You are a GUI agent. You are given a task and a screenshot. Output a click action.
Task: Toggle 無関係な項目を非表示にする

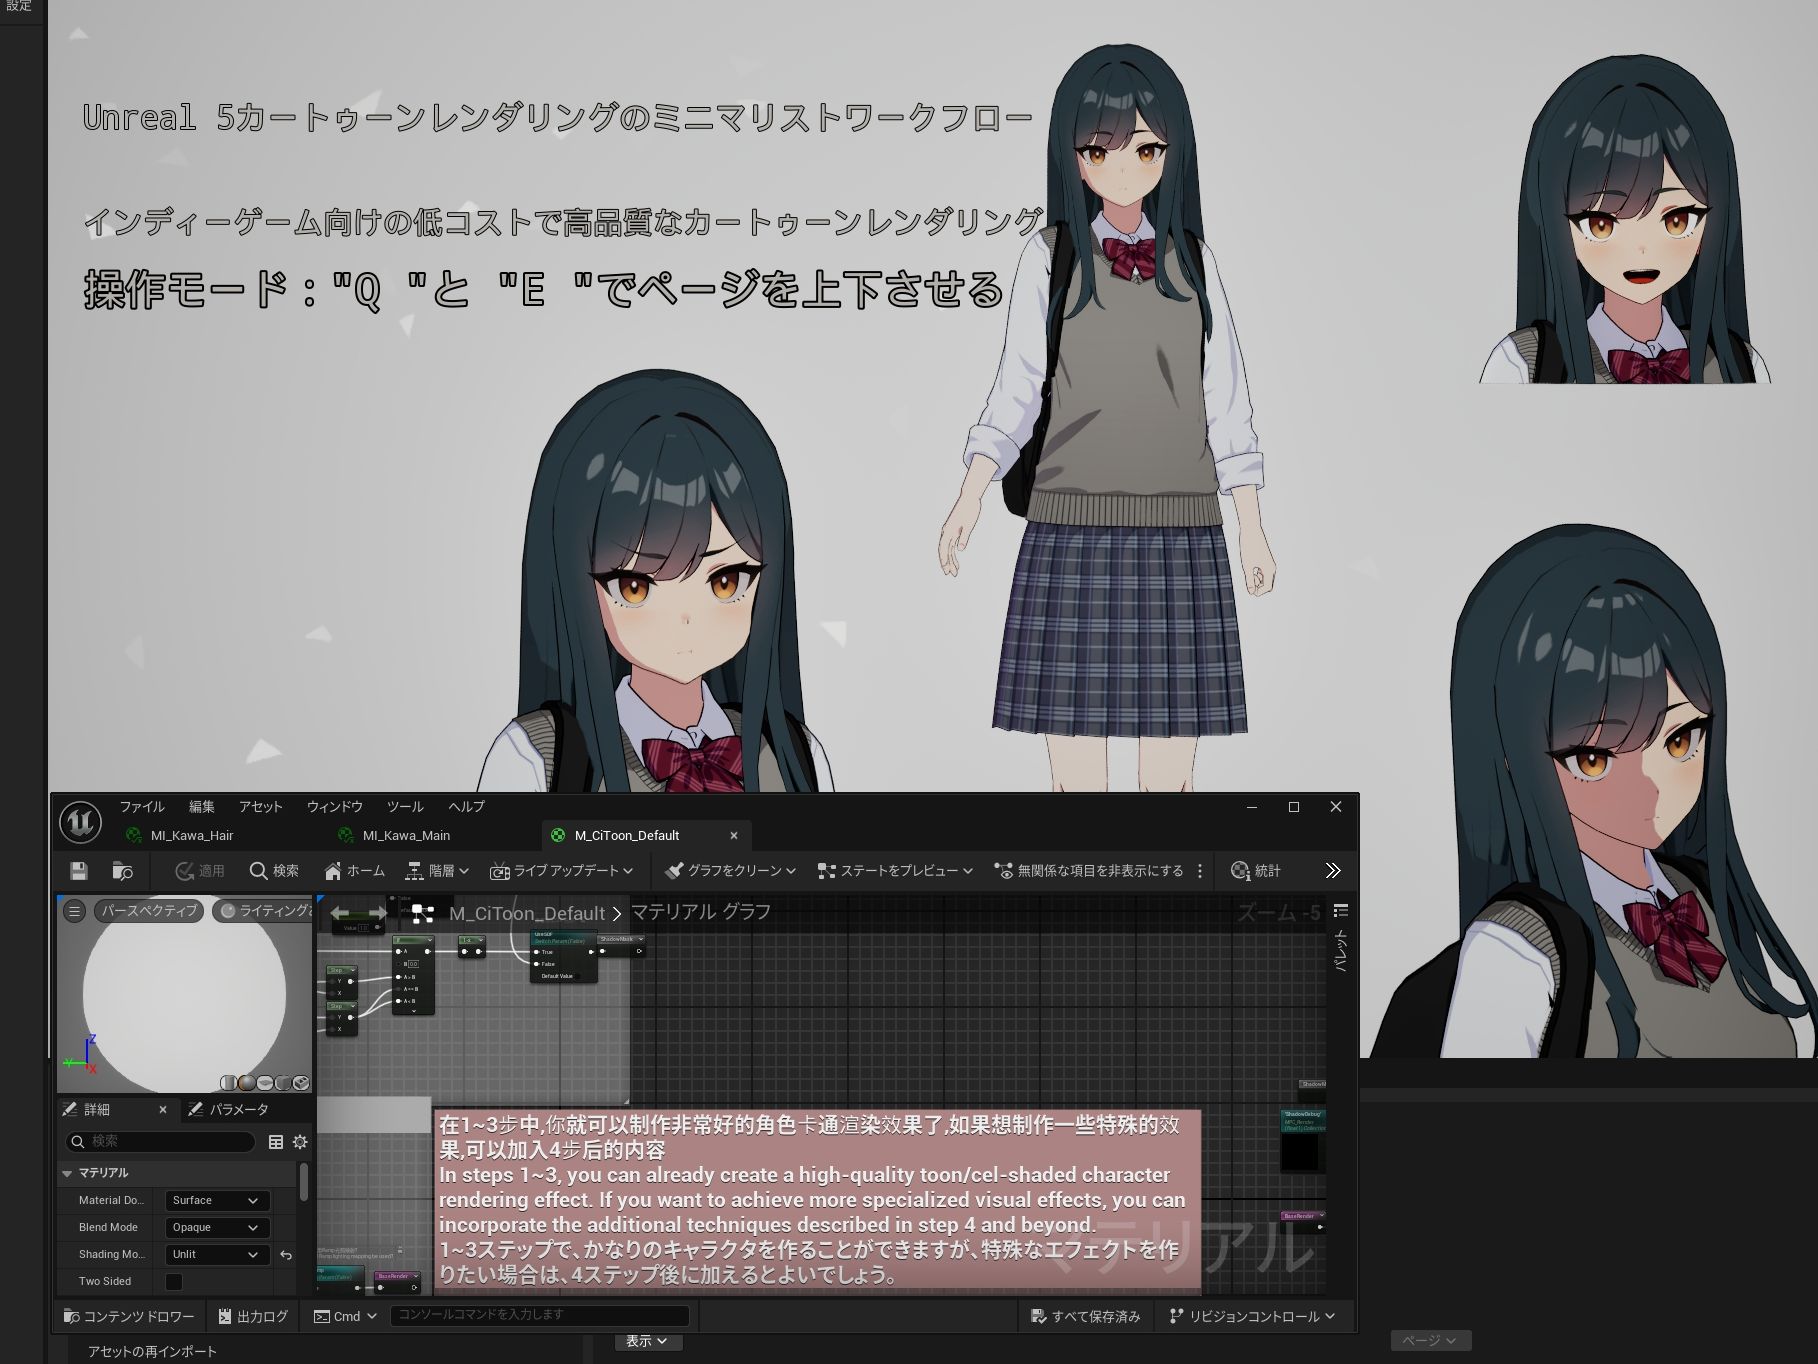point(1089,871)
